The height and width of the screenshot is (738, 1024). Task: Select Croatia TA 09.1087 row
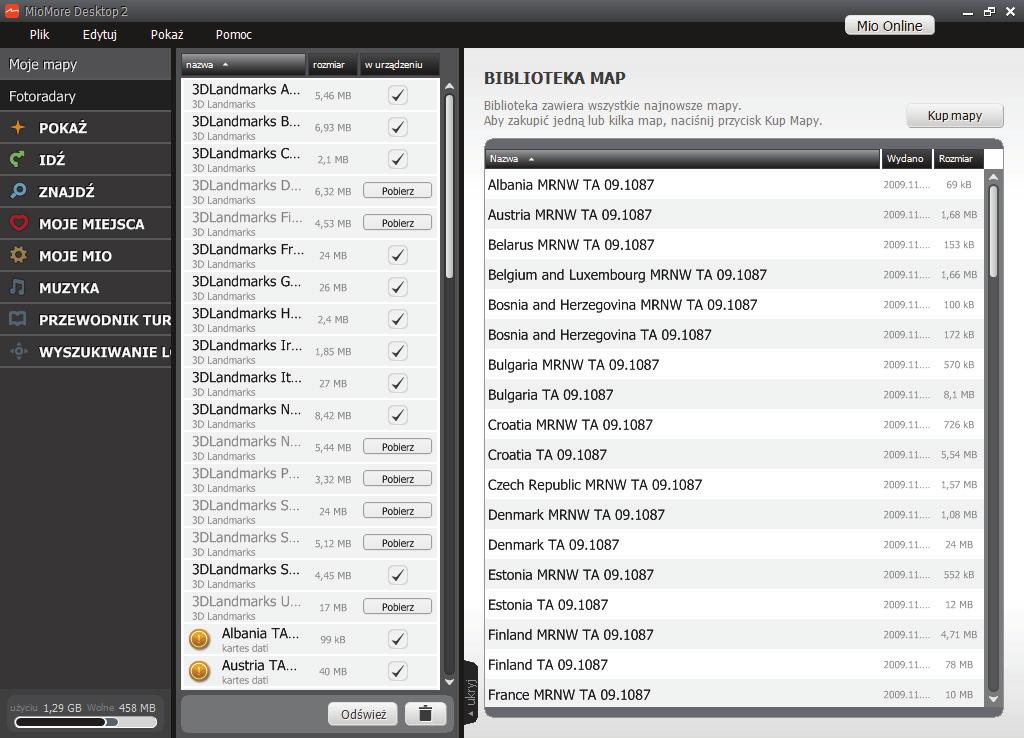click(734, 455)
